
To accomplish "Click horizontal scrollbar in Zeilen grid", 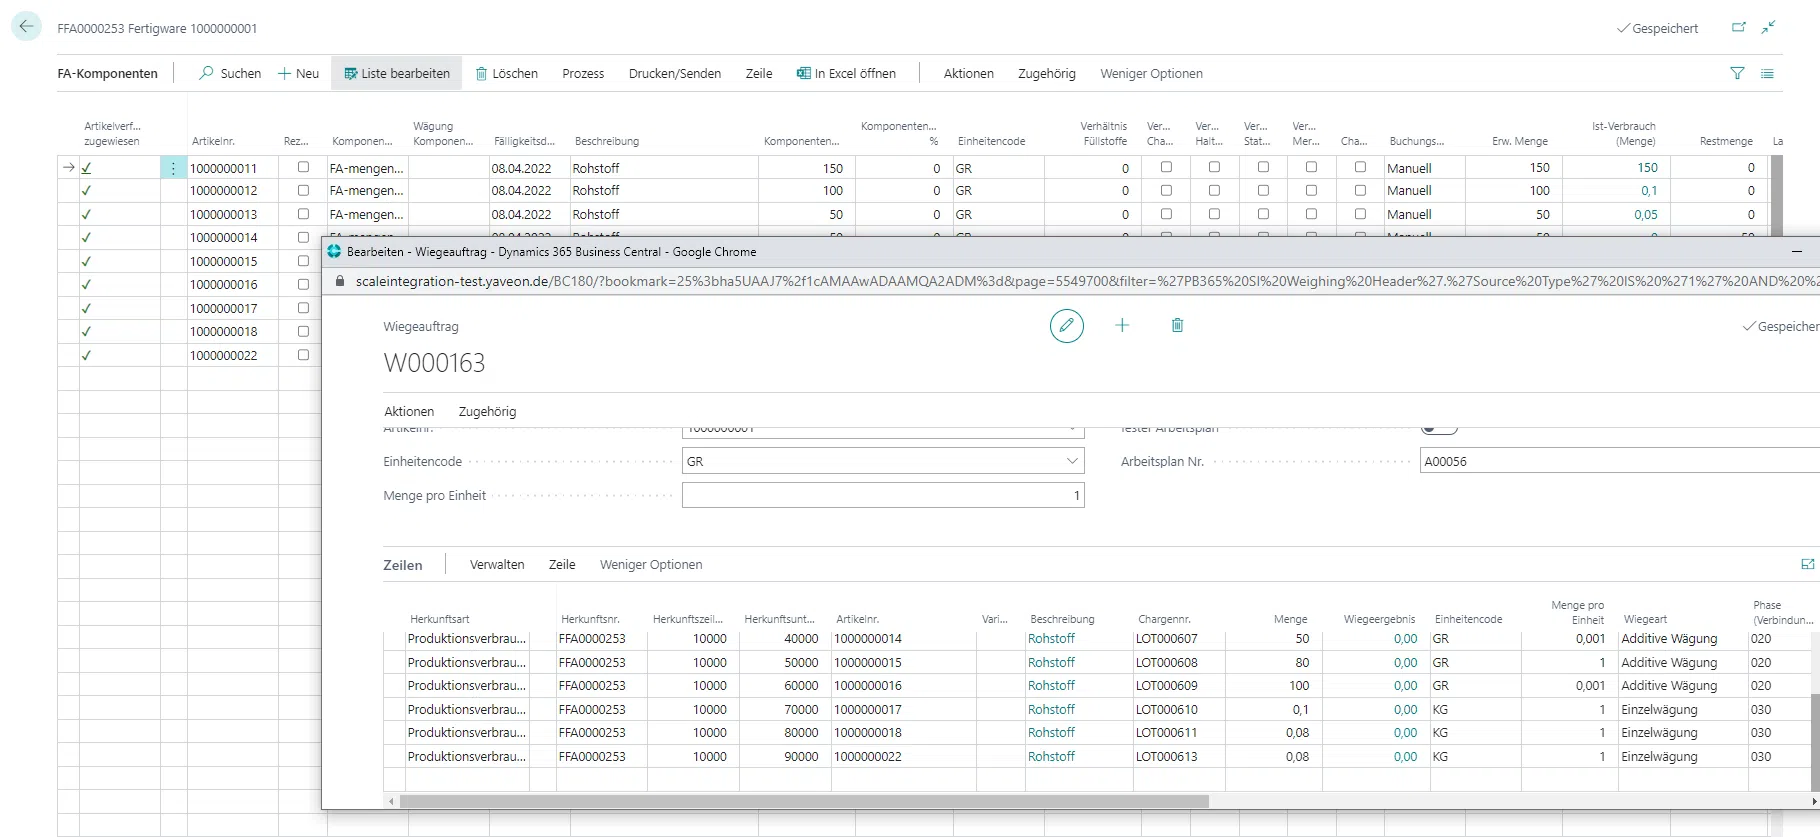I will click(x=804, y=801).
